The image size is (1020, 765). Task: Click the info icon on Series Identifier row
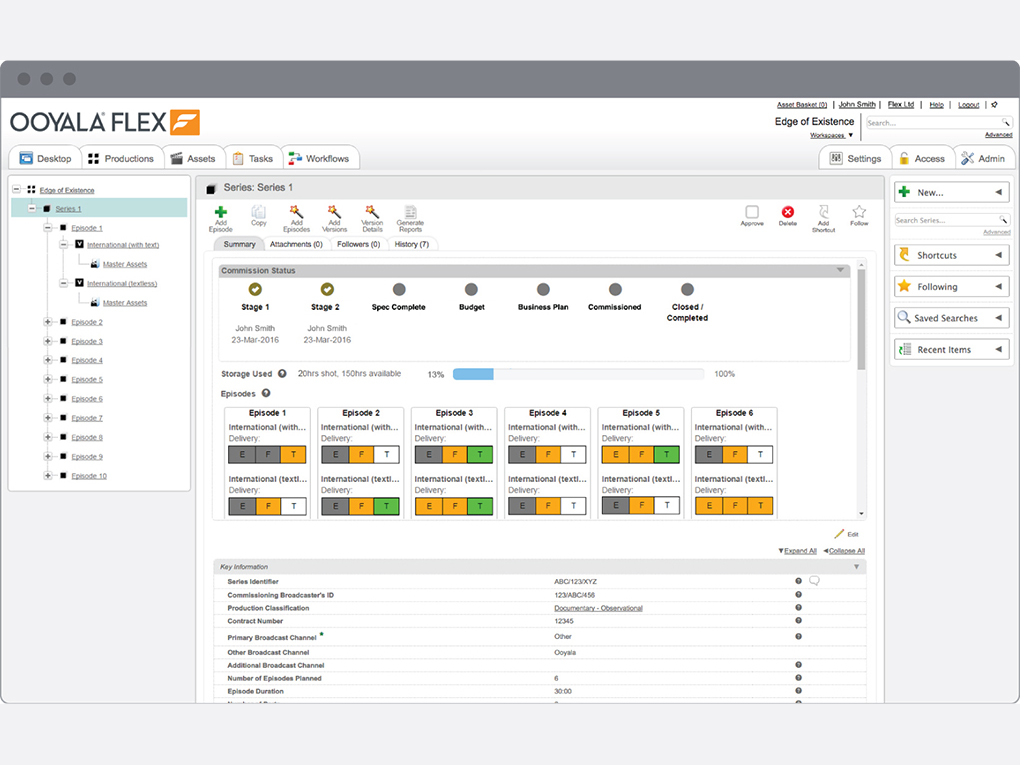798,581
